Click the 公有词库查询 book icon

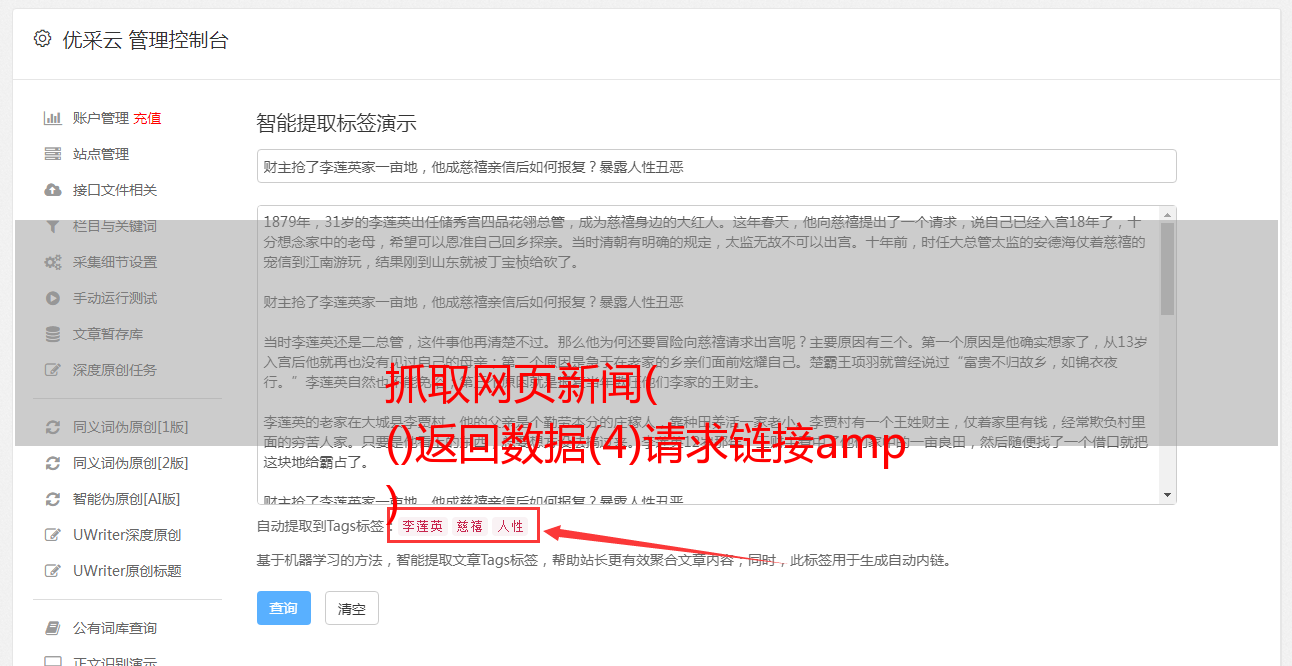tap(53, 628)
